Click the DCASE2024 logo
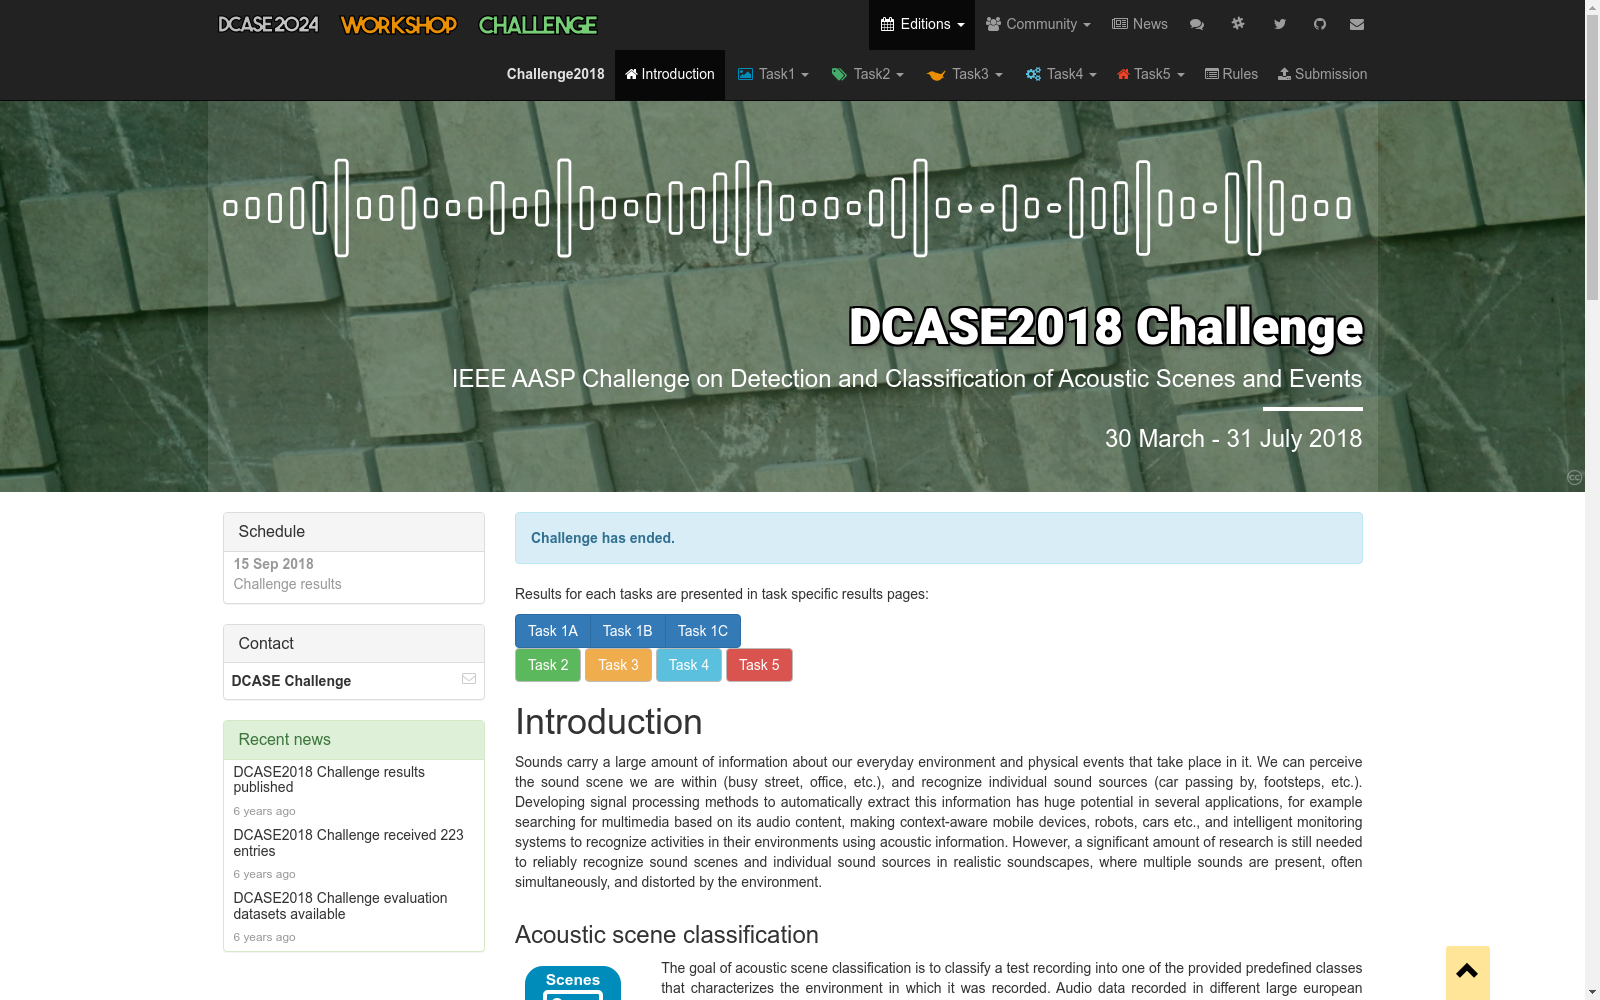This screenshot has width=1600, height=1000. point(268,25)
